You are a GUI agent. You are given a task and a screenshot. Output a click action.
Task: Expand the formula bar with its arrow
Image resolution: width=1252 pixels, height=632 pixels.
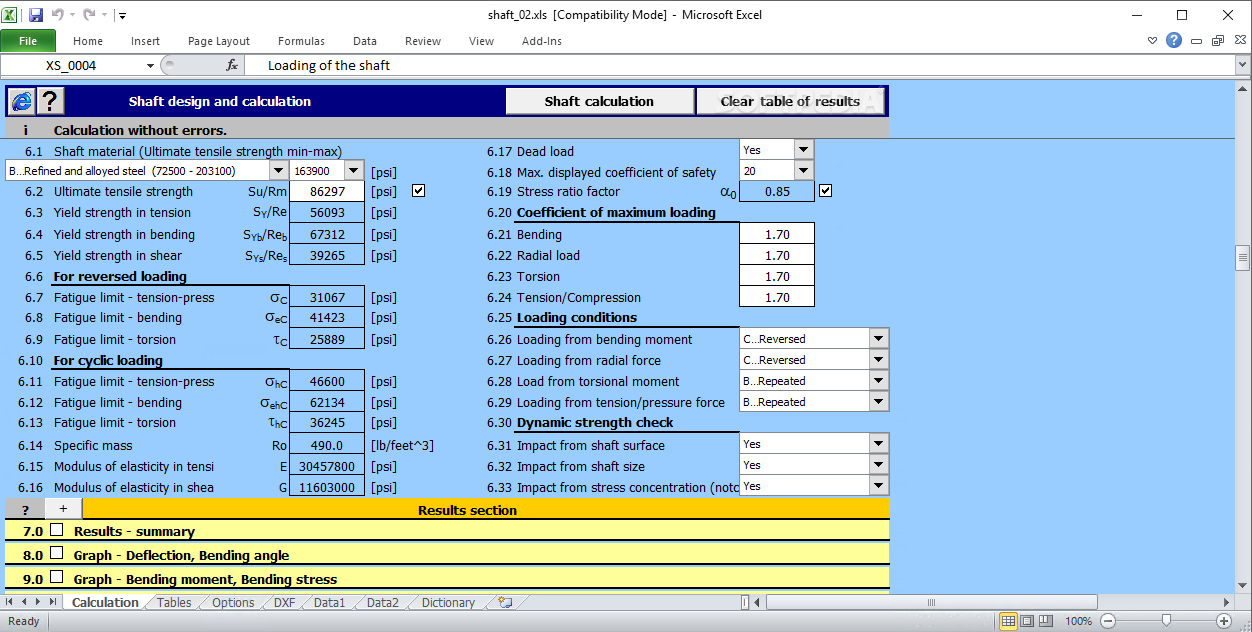1242,65
